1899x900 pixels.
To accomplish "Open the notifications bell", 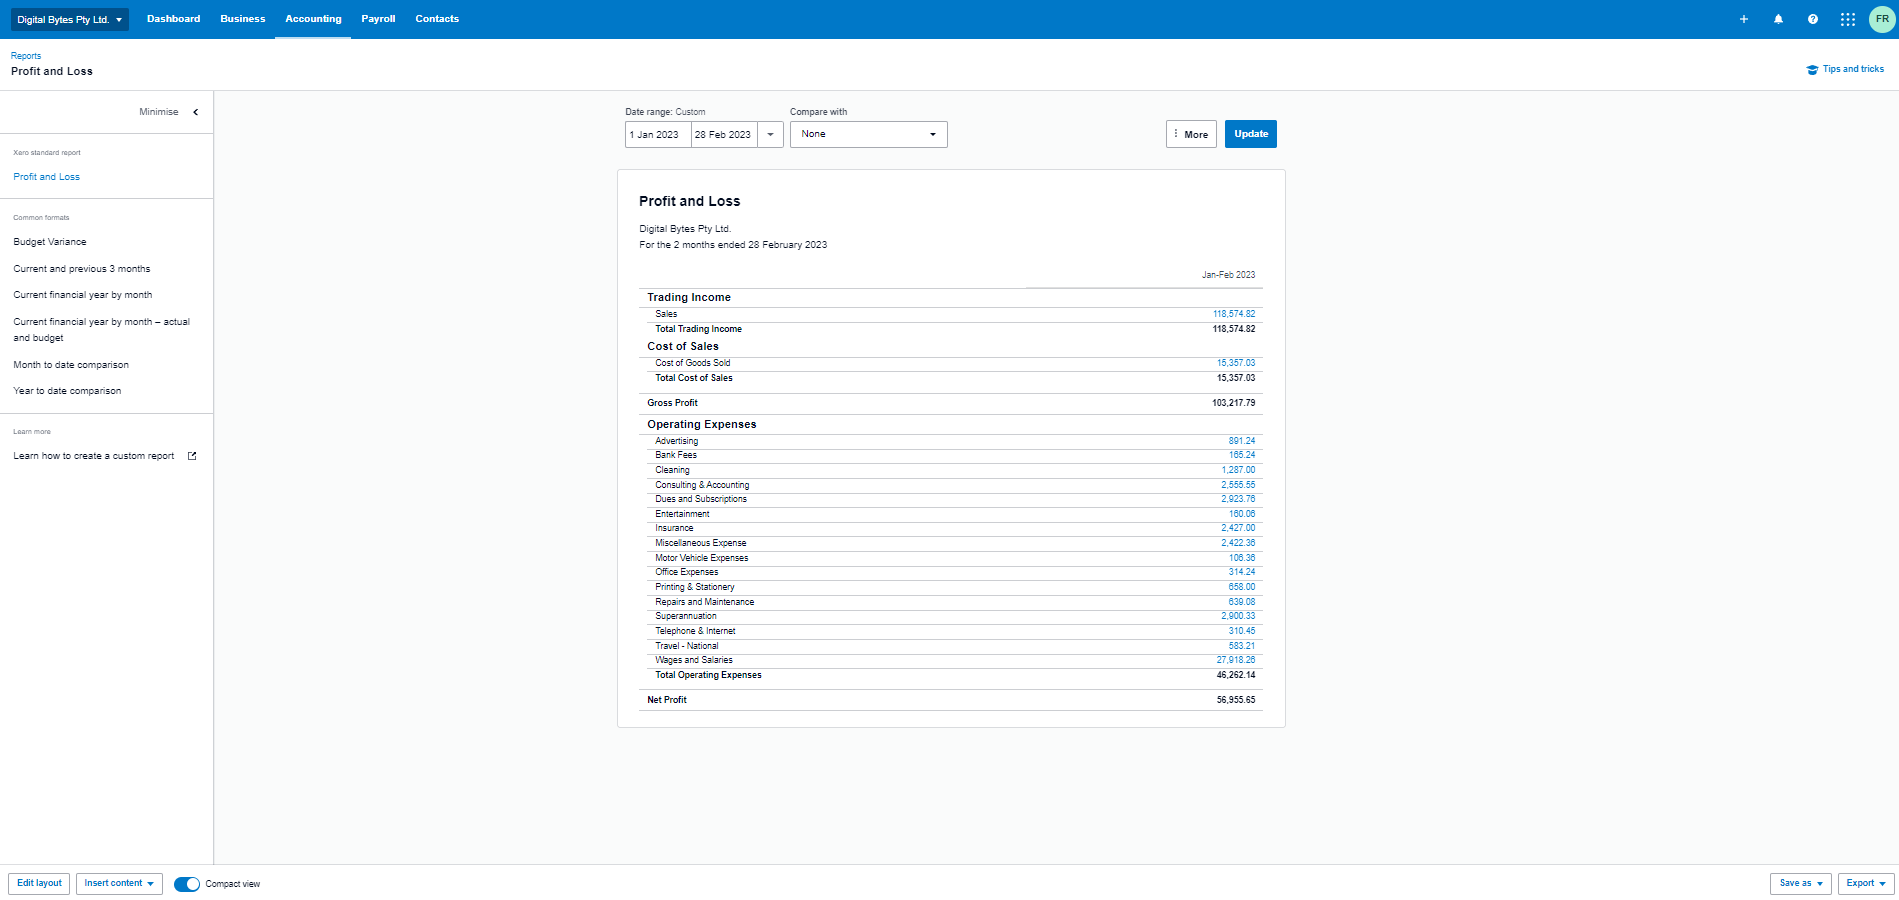I will click(x=1778, y=19).
